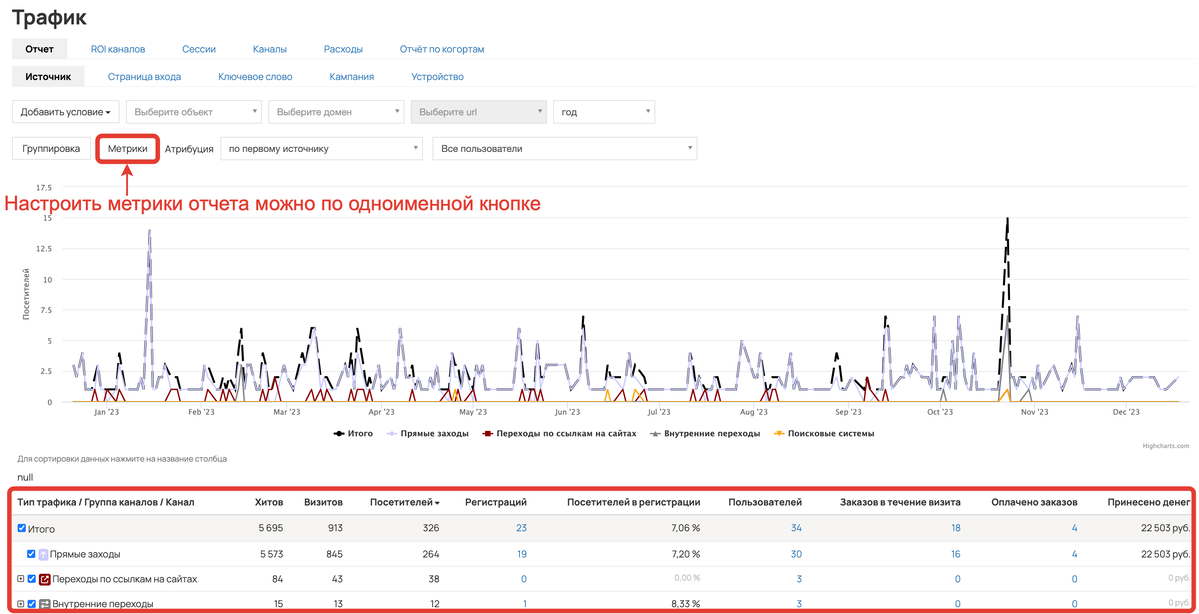Screen dimensions: 1199x614
Task: Open the Добавить условие dropdown
Action: pos(66,112)
